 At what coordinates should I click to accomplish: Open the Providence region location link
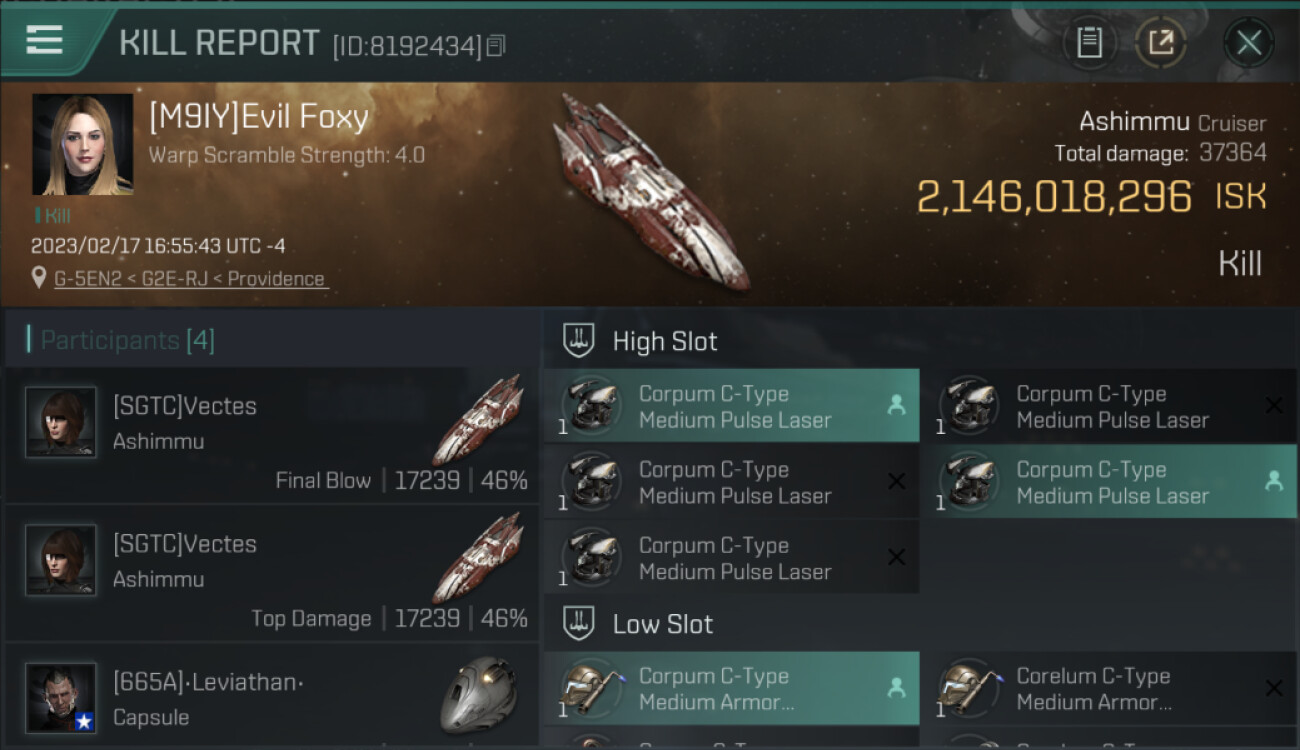[x=276, y=279]
